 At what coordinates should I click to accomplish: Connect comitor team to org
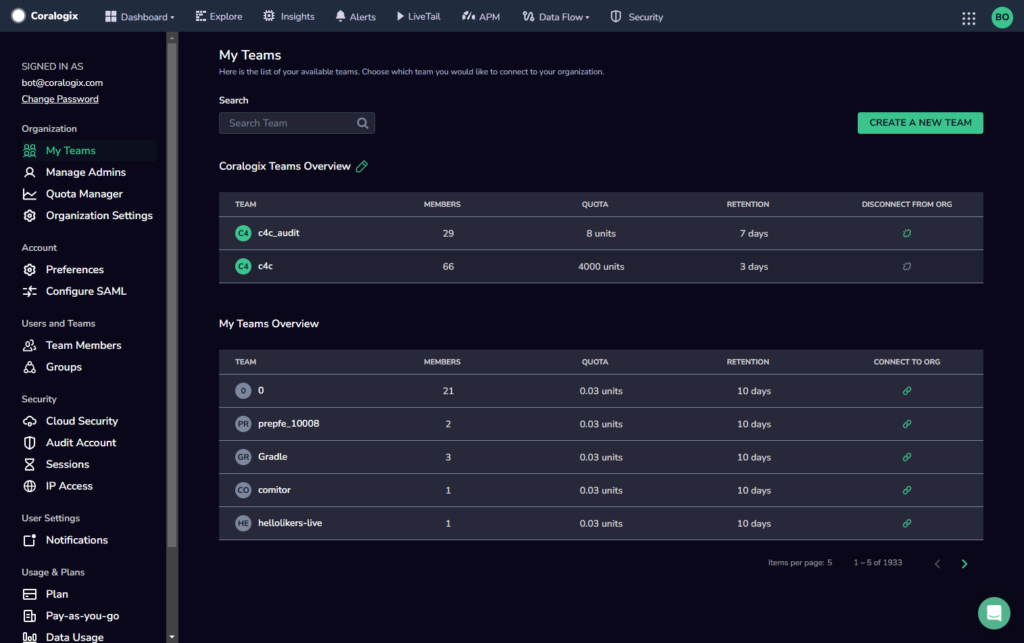click(x=906, y=490)
